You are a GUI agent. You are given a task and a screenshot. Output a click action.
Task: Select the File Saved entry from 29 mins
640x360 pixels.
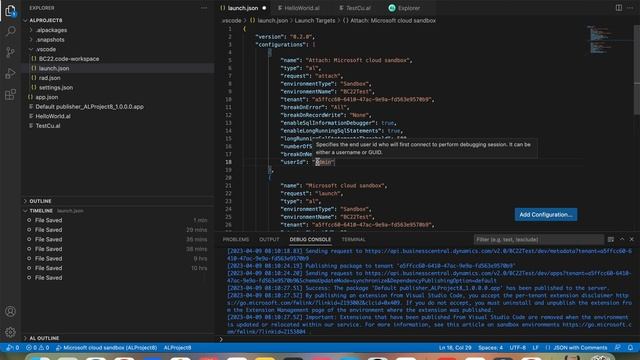(x=118, y=230)
